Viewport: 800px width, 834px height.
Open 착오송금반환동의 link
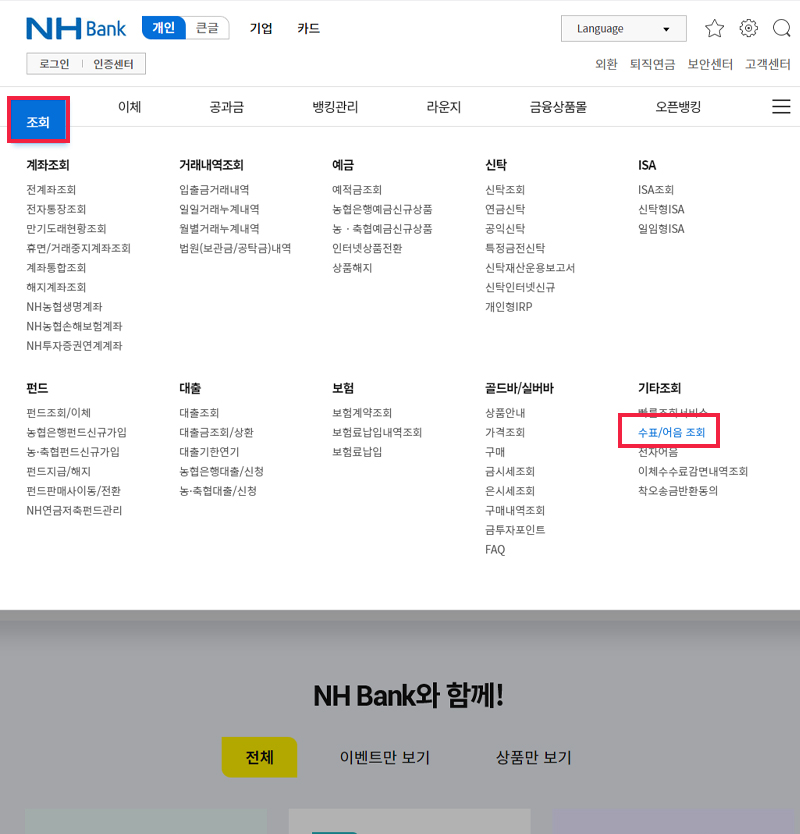678,491
